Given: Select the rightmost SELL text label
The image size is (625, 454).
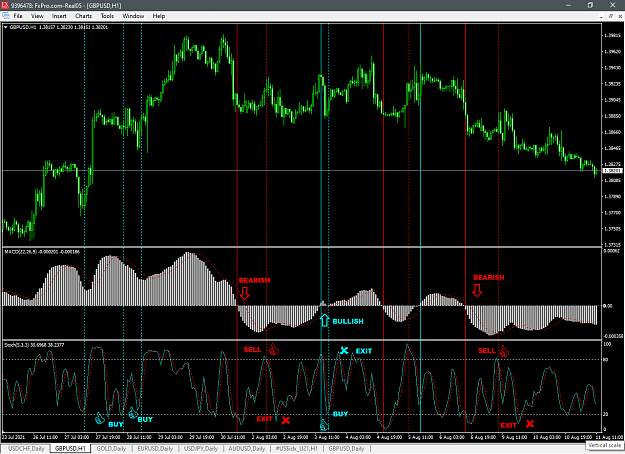Looking at the screenshot, I should (x=487, y=350).
